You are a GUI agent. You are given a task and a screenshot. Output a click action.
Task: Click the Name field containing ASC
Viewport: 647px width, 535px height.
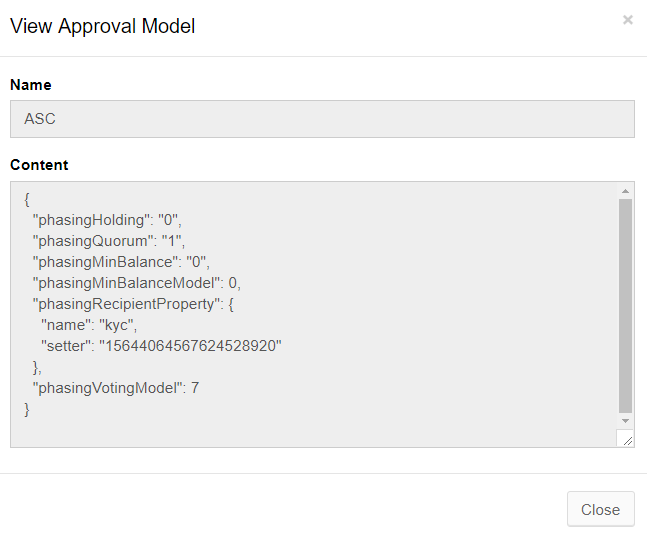click(322, 119)
